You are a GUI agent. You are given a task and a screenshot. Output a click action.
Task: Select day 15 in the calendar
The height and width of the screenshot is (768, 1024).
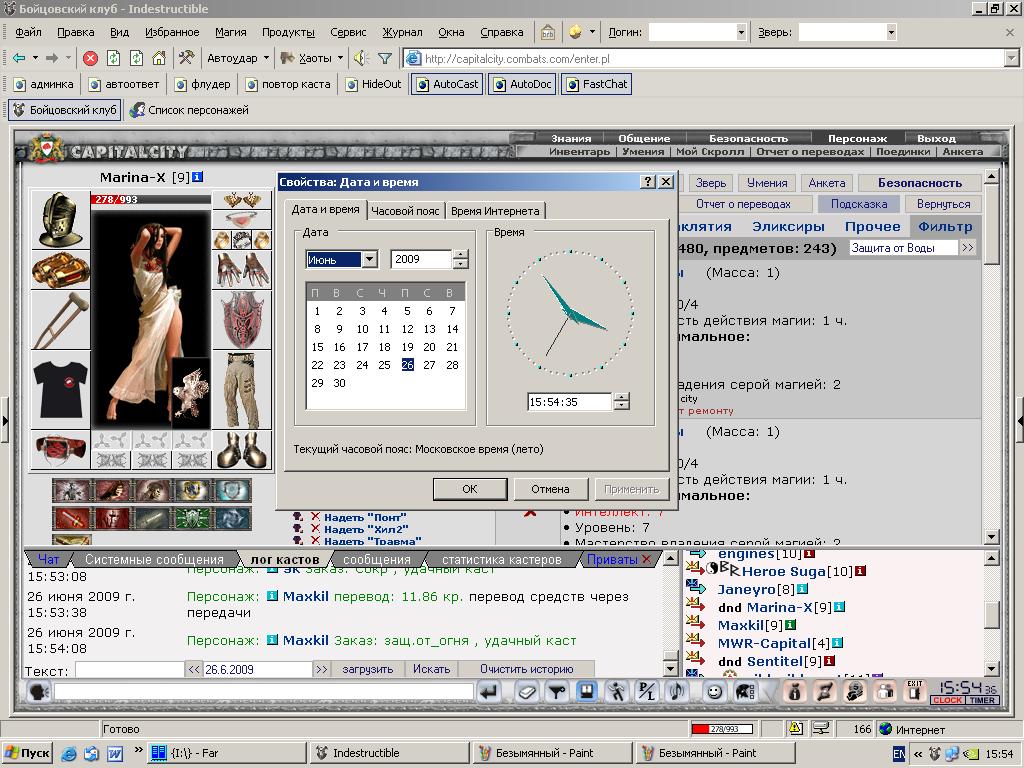(x=317, y=347)
